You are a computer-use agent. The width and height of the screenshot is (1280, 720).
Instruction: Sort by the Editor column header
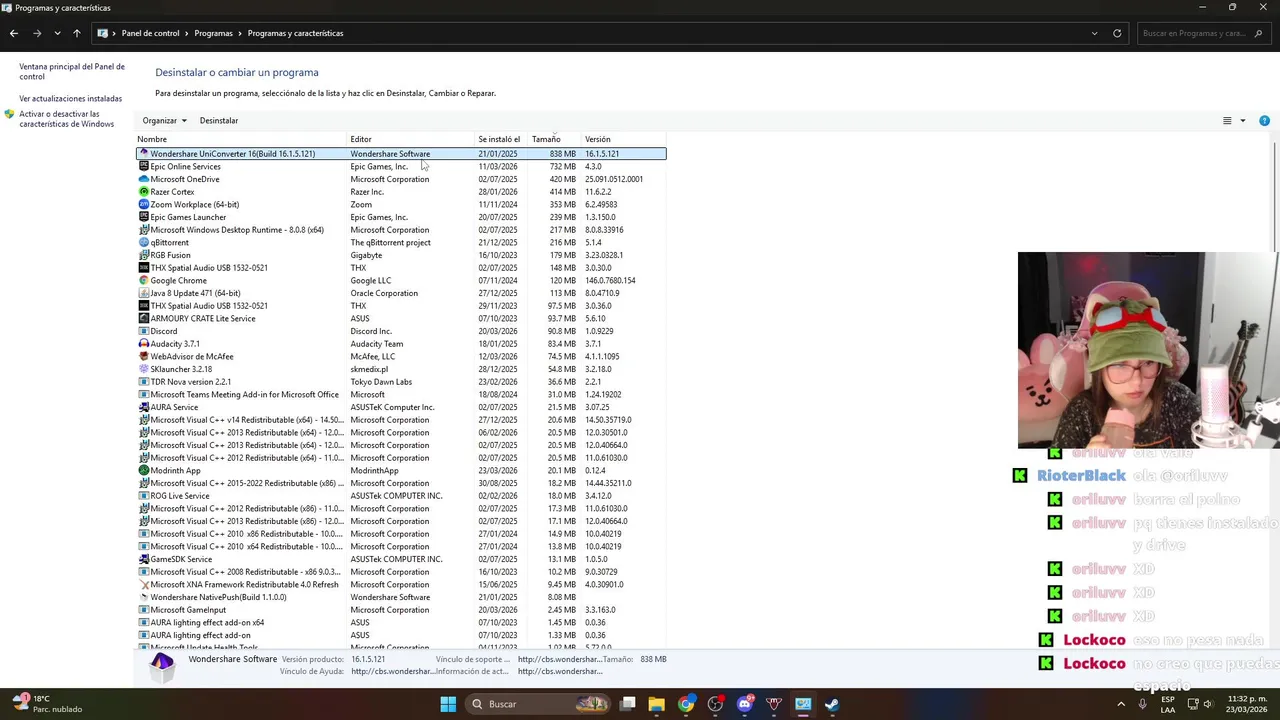pyautogui.click(x=410, y=139)
